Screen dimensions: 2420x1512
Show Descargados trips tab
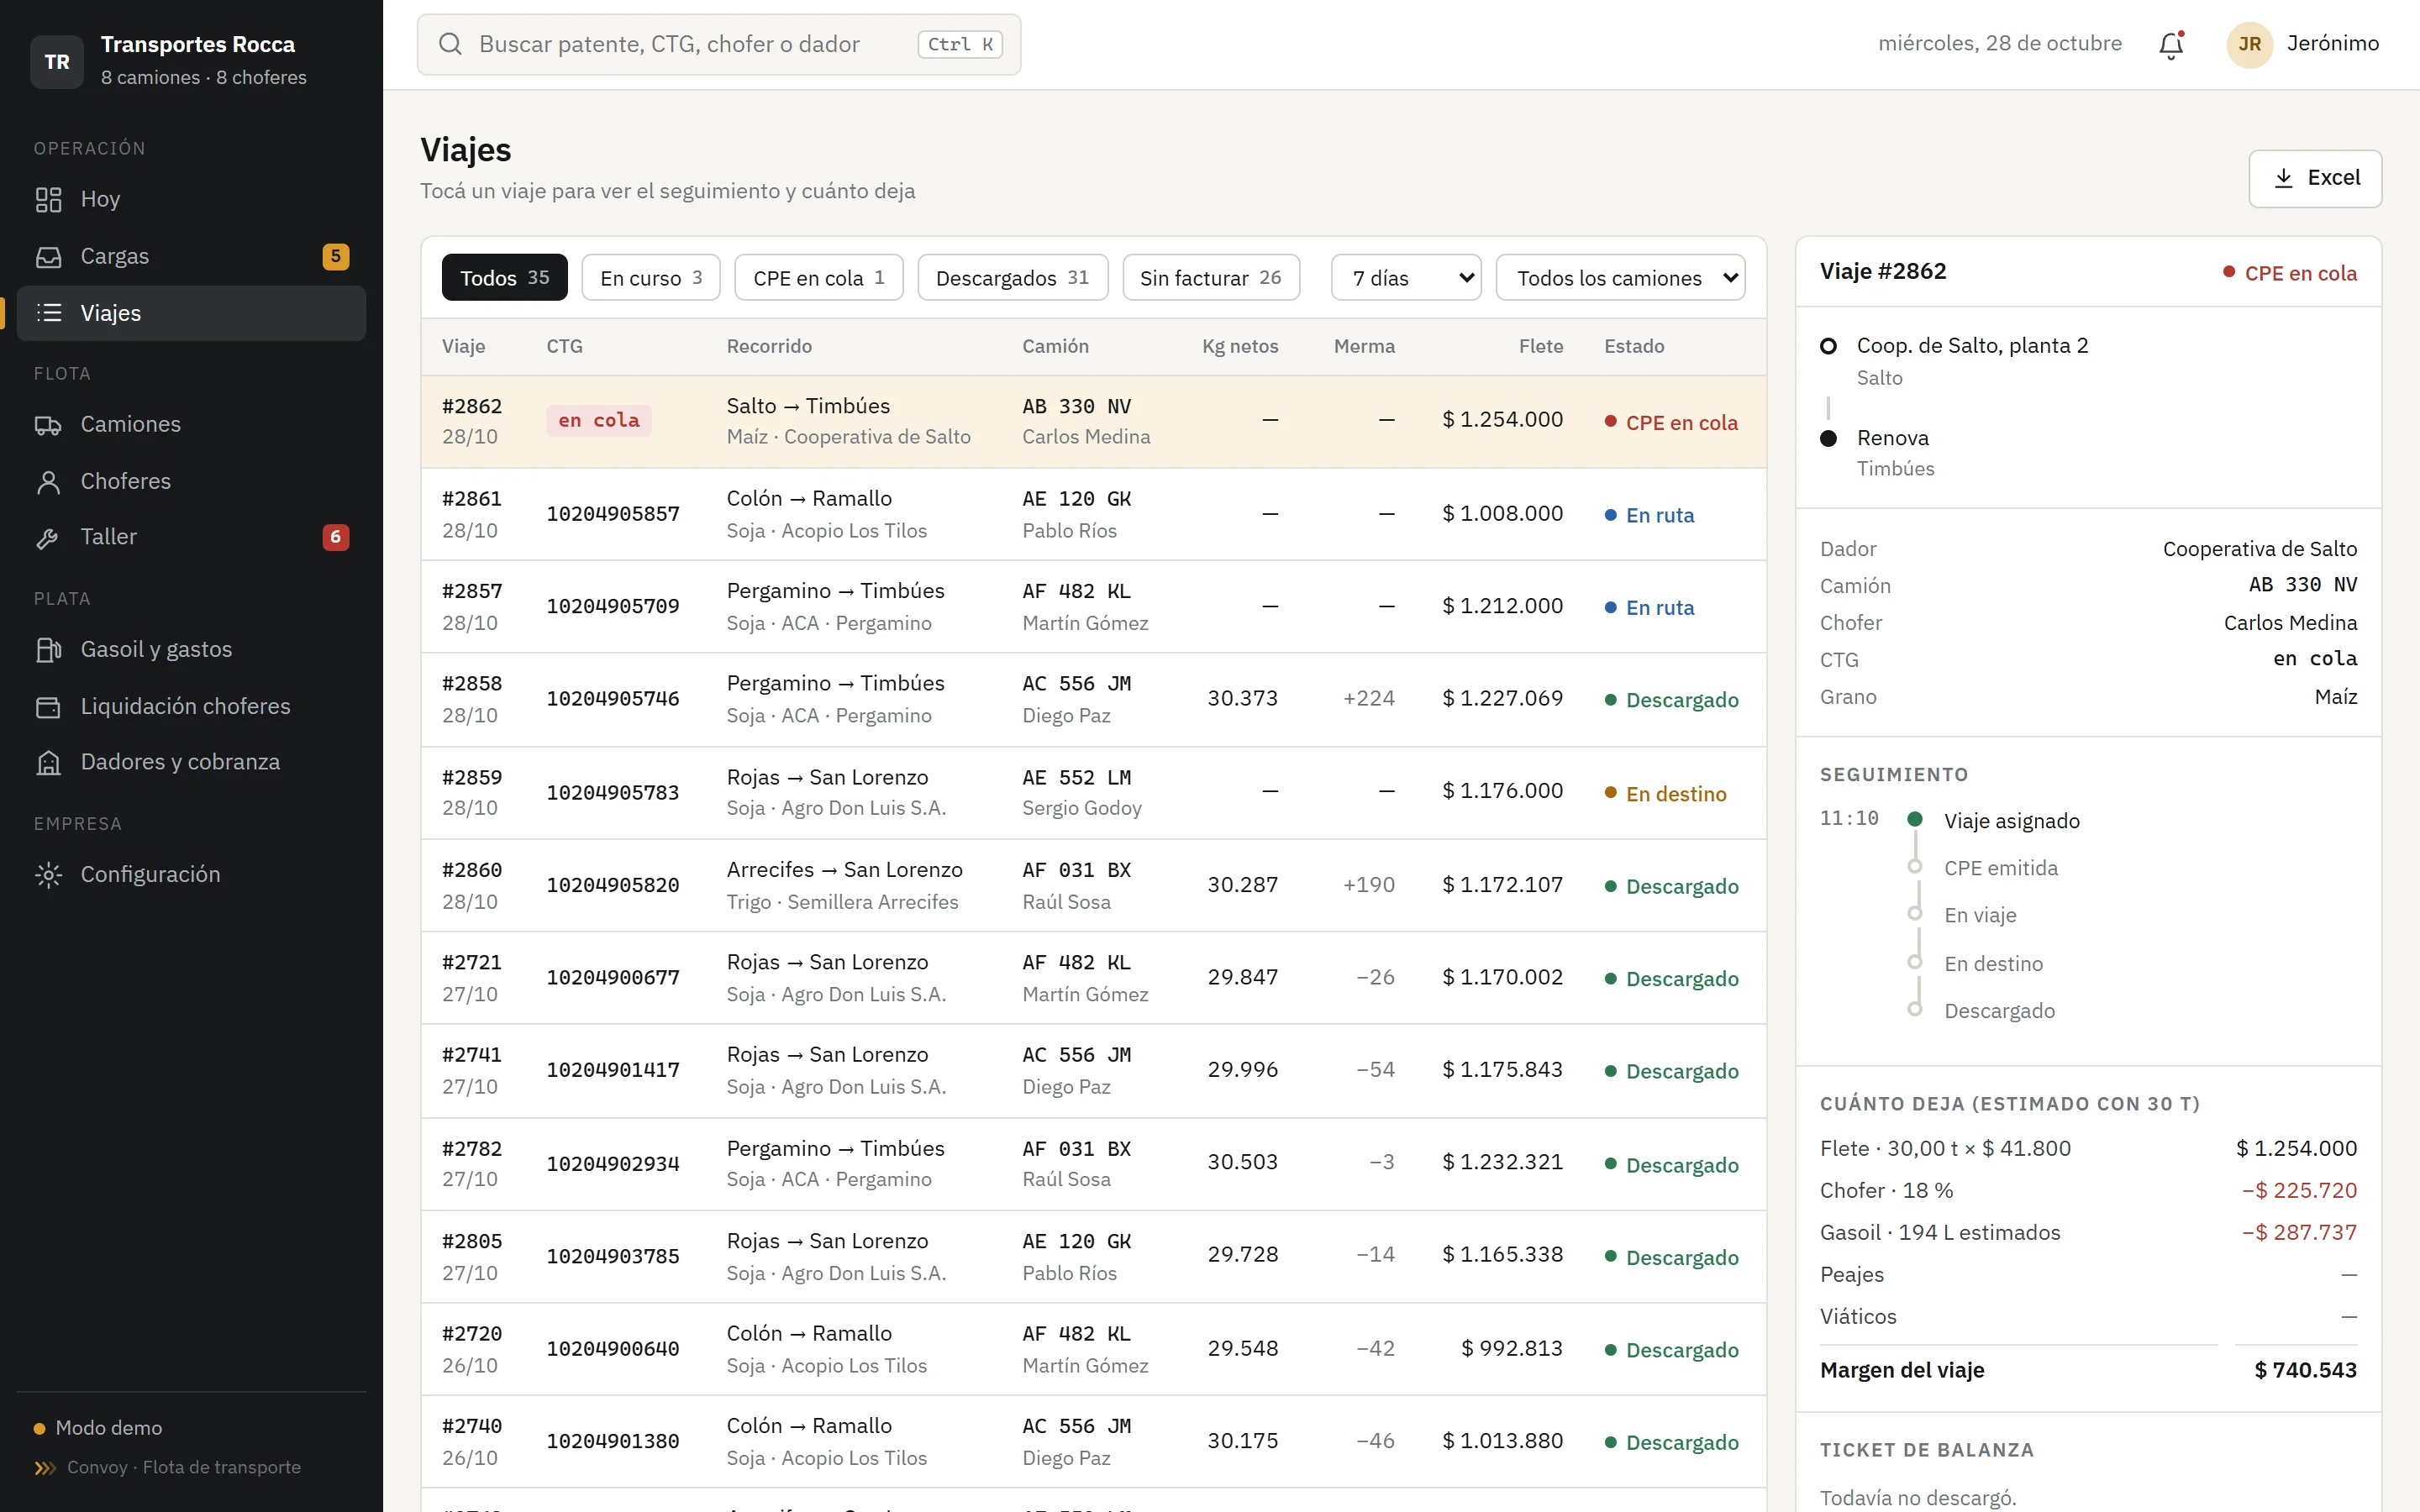1012,278
